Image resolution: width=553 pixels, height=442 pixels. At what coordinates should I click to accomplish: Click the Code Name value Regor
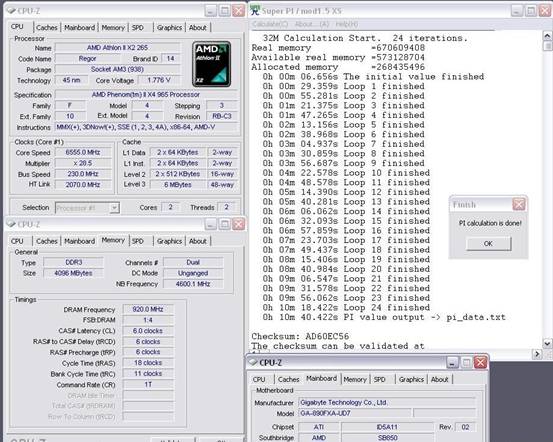(x=87, y=59)
